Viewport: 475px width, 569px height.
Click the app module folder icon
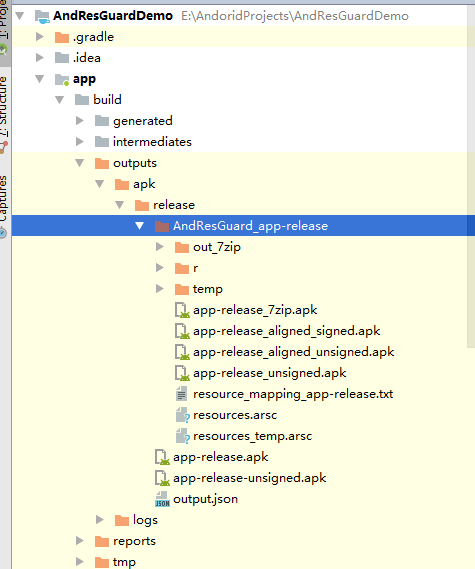pyautogui.click(x=62, y=79)
